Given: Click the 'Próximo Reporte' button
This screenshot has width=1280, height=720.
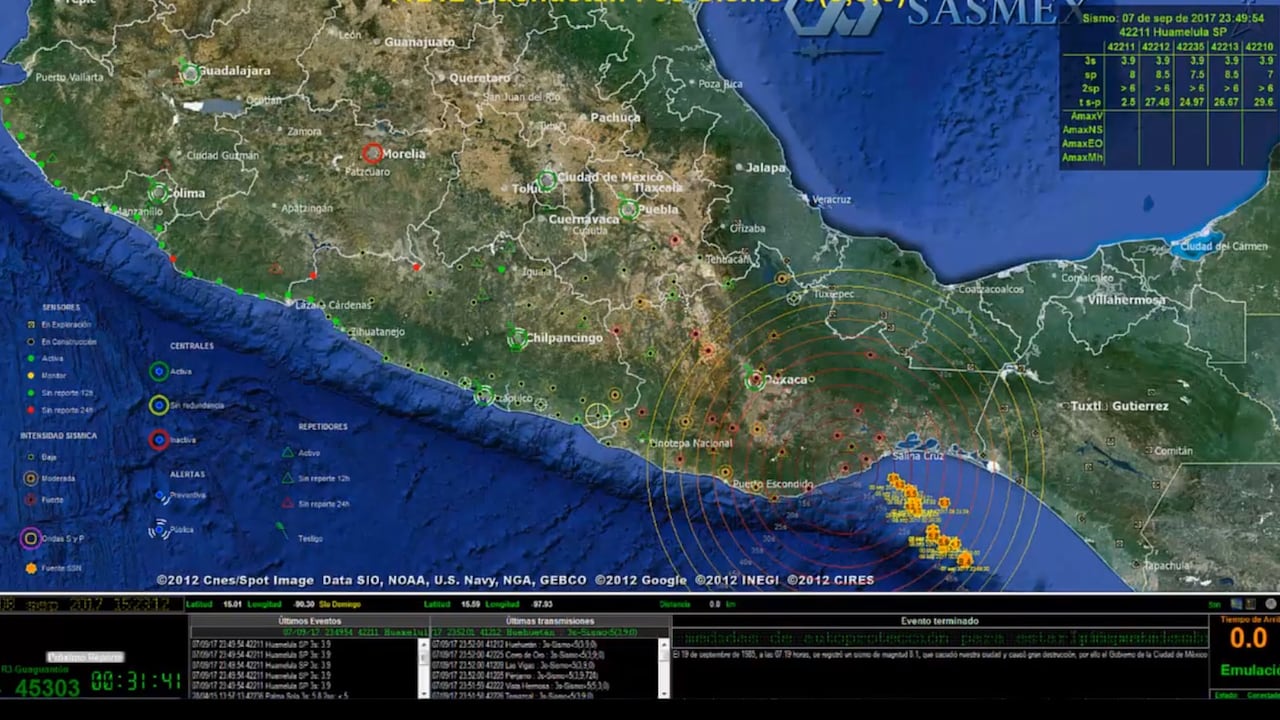Looking at the screenshot, I should 85,657.
